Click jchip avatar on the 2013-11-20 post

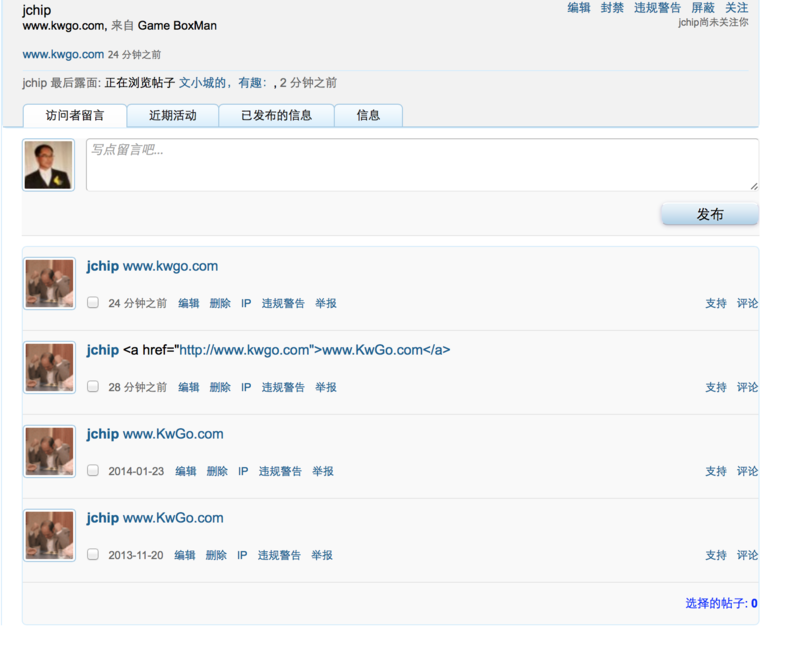[49, 536]
